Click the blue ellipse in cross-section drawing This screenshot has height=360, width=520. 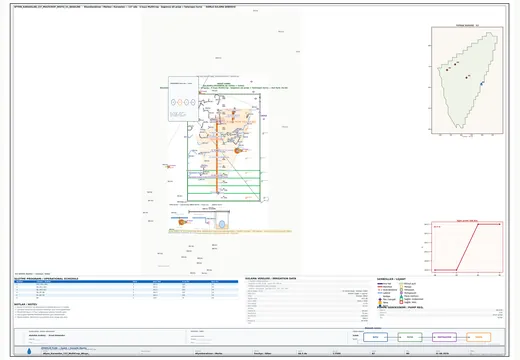coord(222,224)
